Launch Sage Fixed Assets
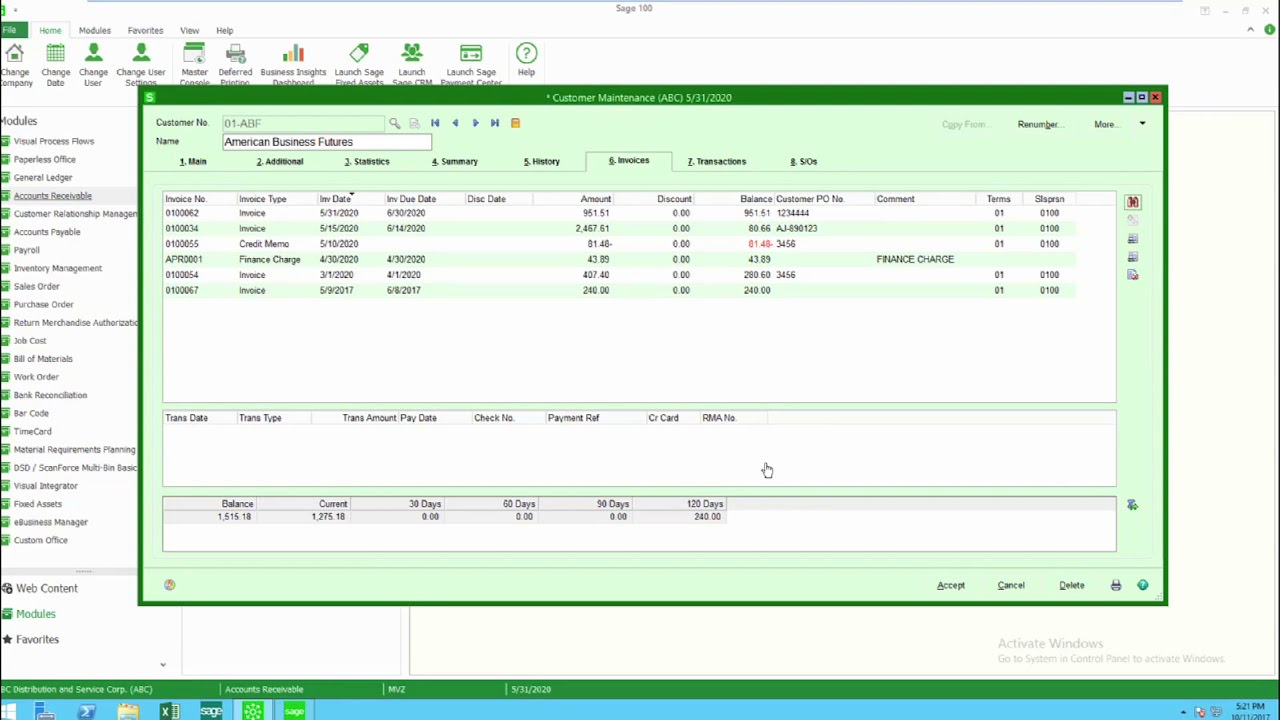1280x720 pixels. tap(359, 64)
